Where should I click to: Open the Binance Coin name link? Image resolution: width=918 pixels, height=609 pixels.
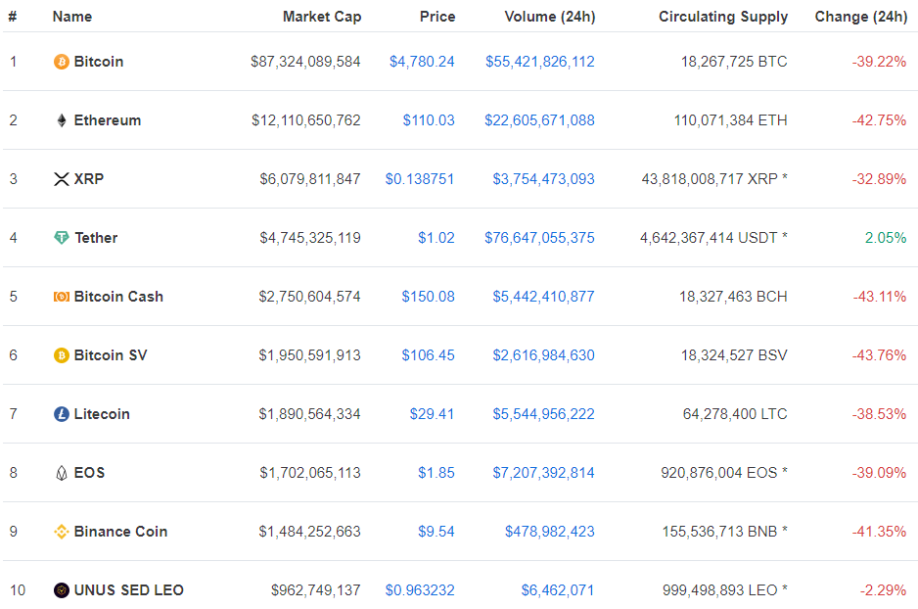tap(121, 531)
